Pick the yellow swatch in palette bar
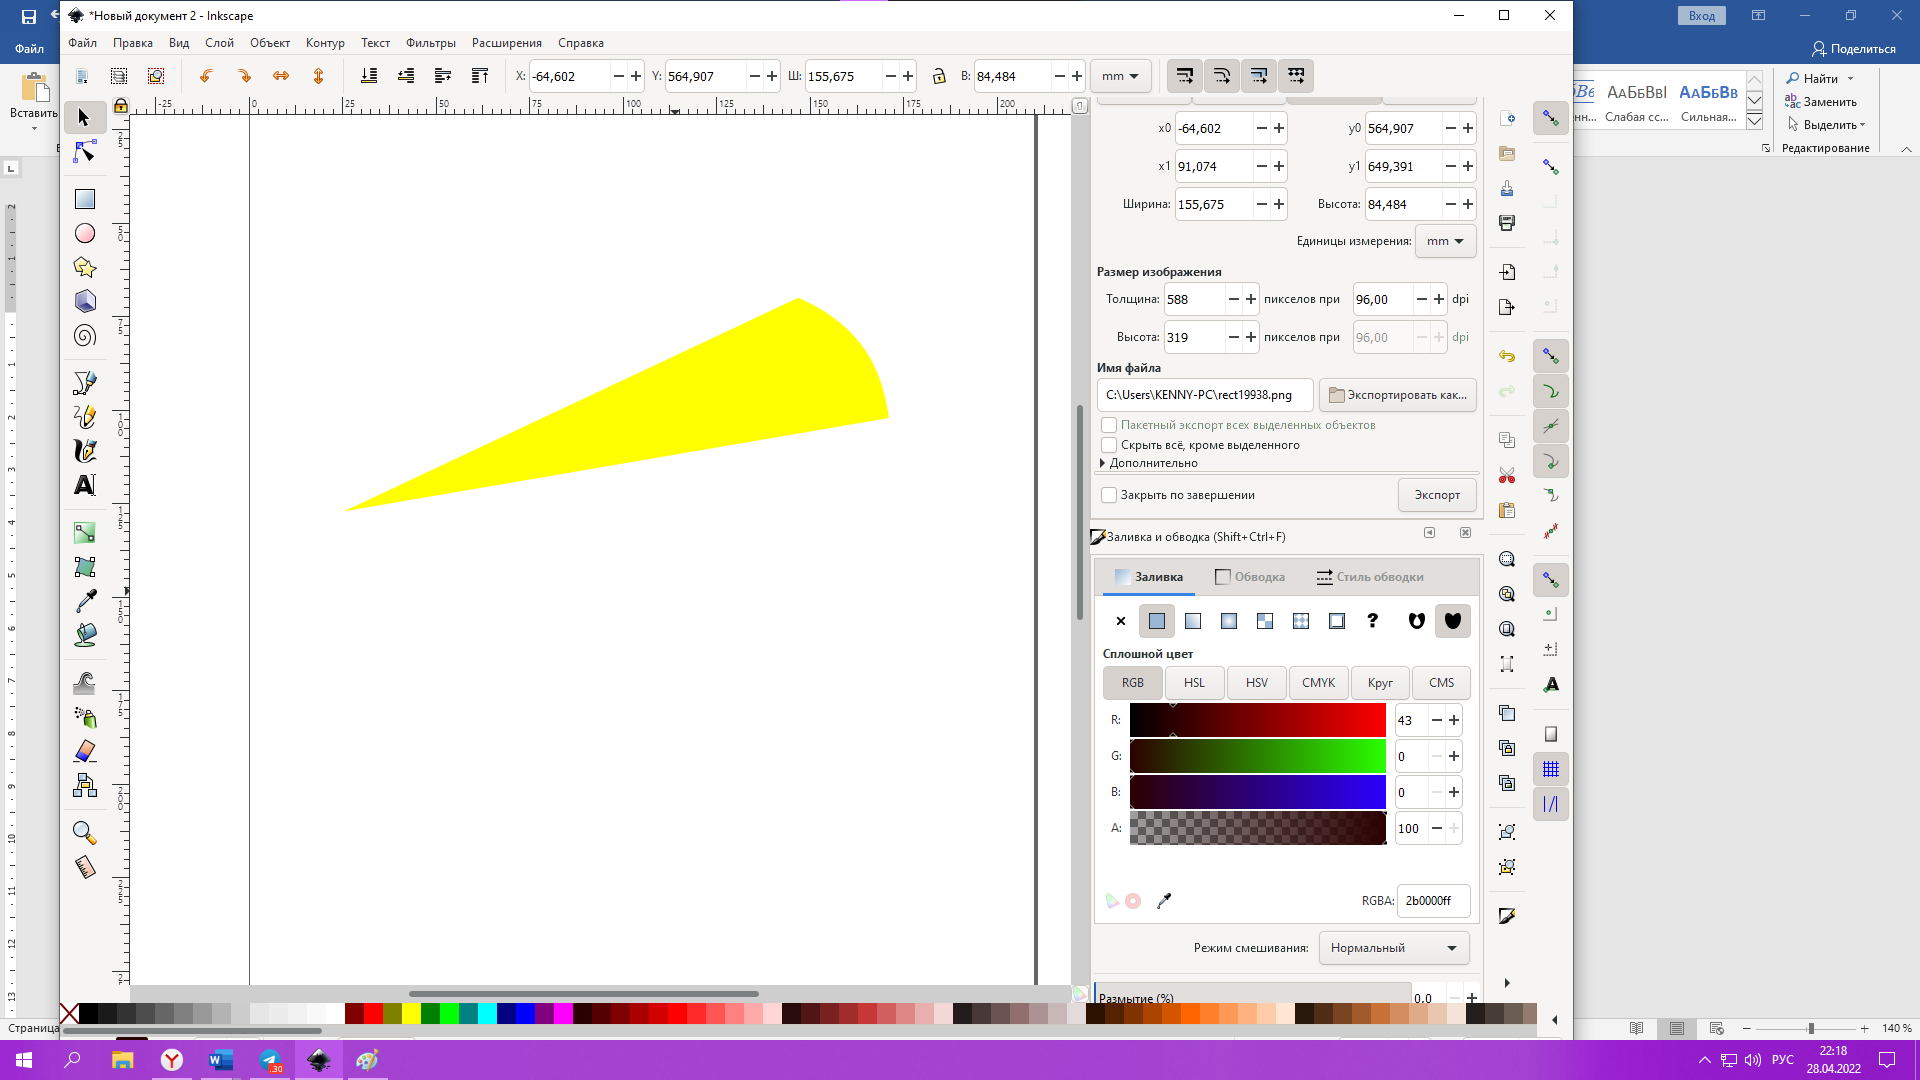Screen dimensions: 1920x1080 click(411, 1014)
